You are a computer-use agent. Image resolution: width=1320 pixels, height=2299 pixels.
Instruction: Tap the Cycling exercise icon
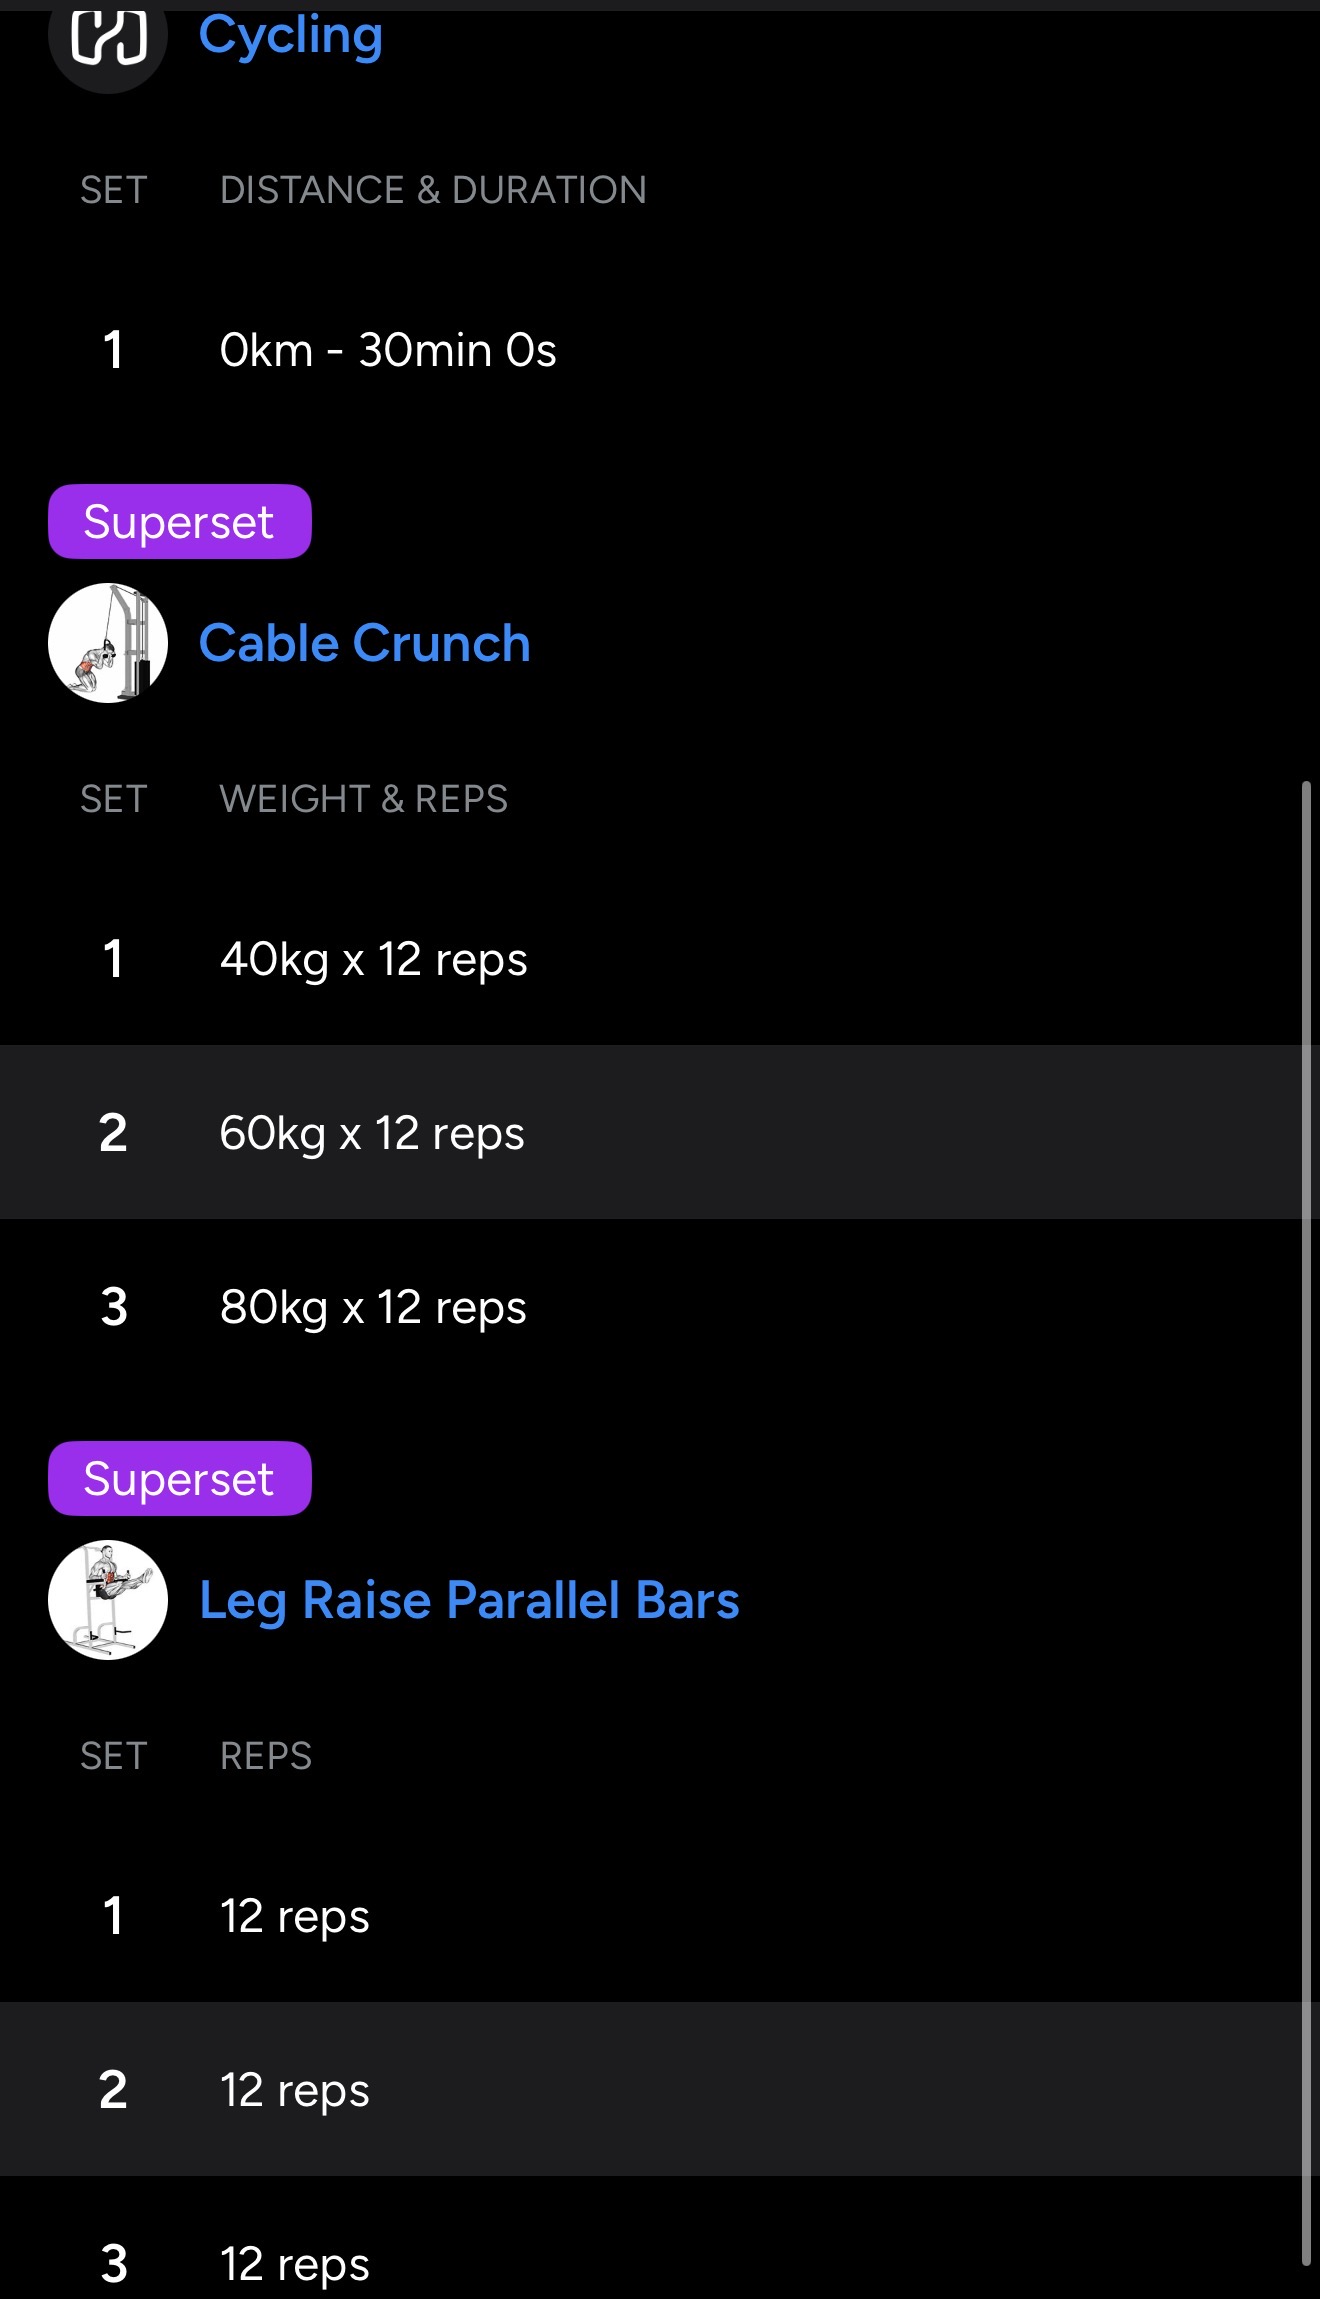[108, 40]
